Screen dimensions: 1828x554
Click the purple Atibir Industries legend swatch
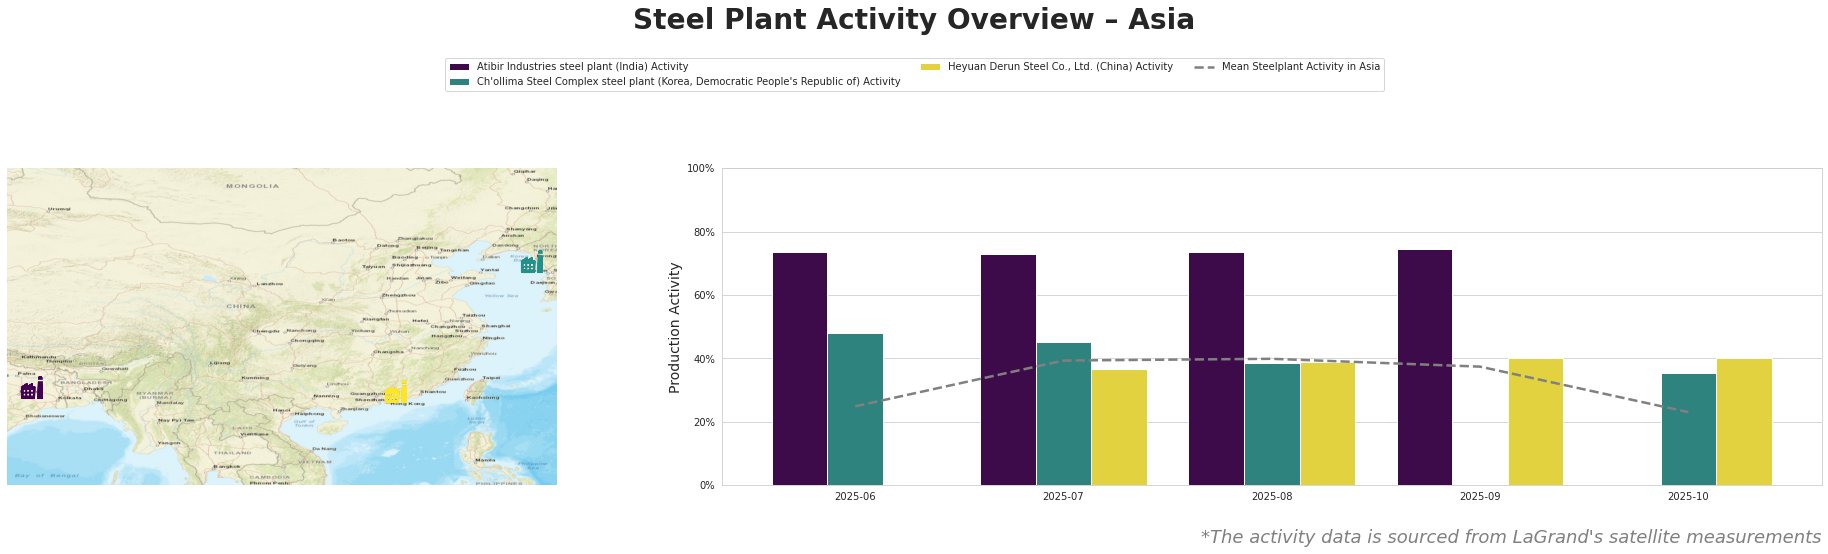(459, 67)
